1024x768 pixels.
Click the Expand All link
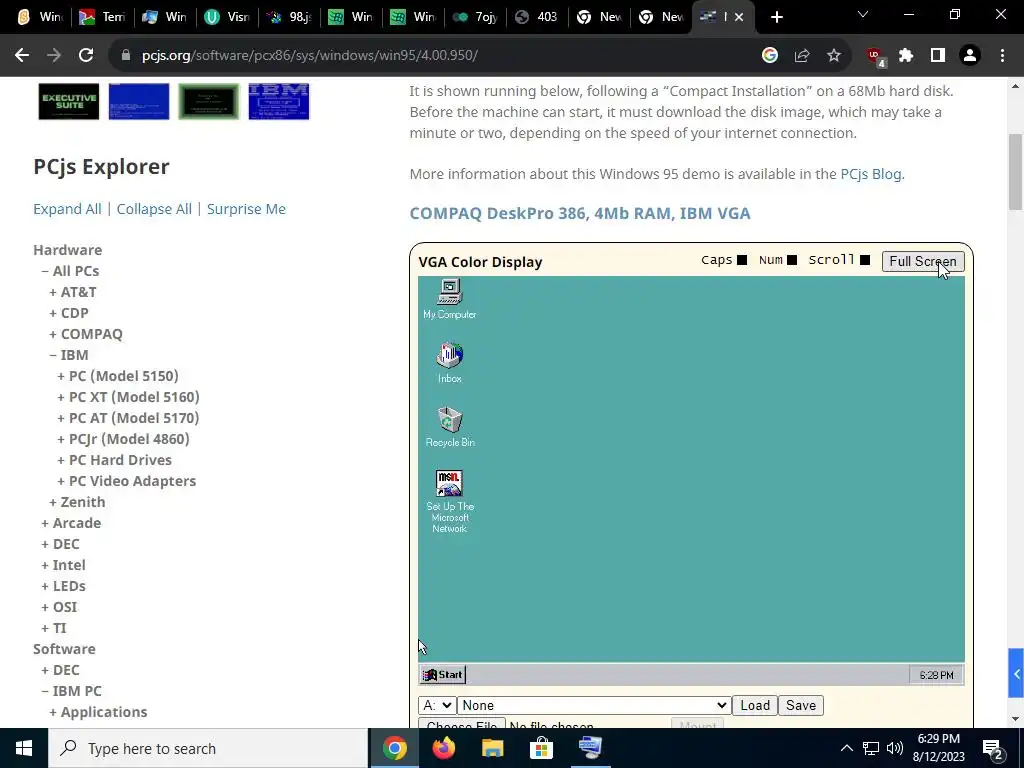(x=67, y=209)
